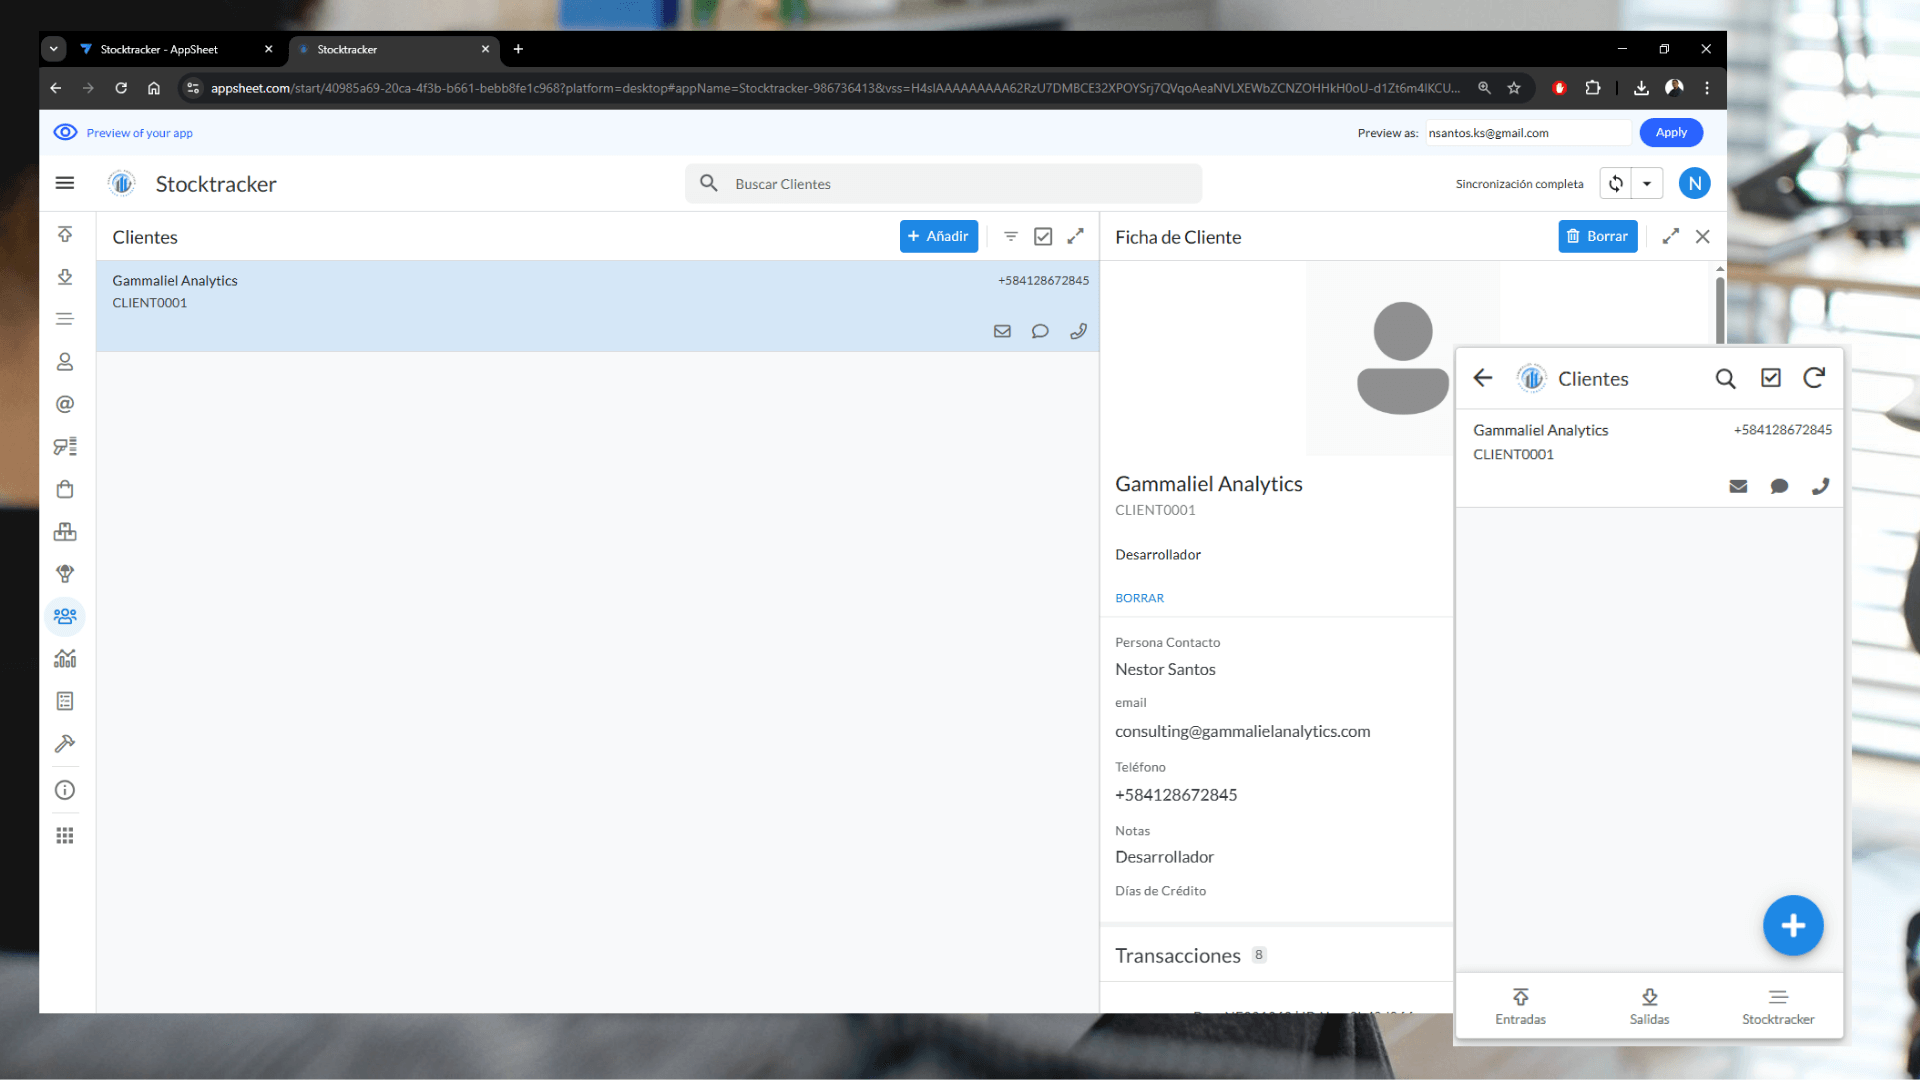Click the Preview as email field
1920x1080 pixels.
click(x=1528, y=133)
